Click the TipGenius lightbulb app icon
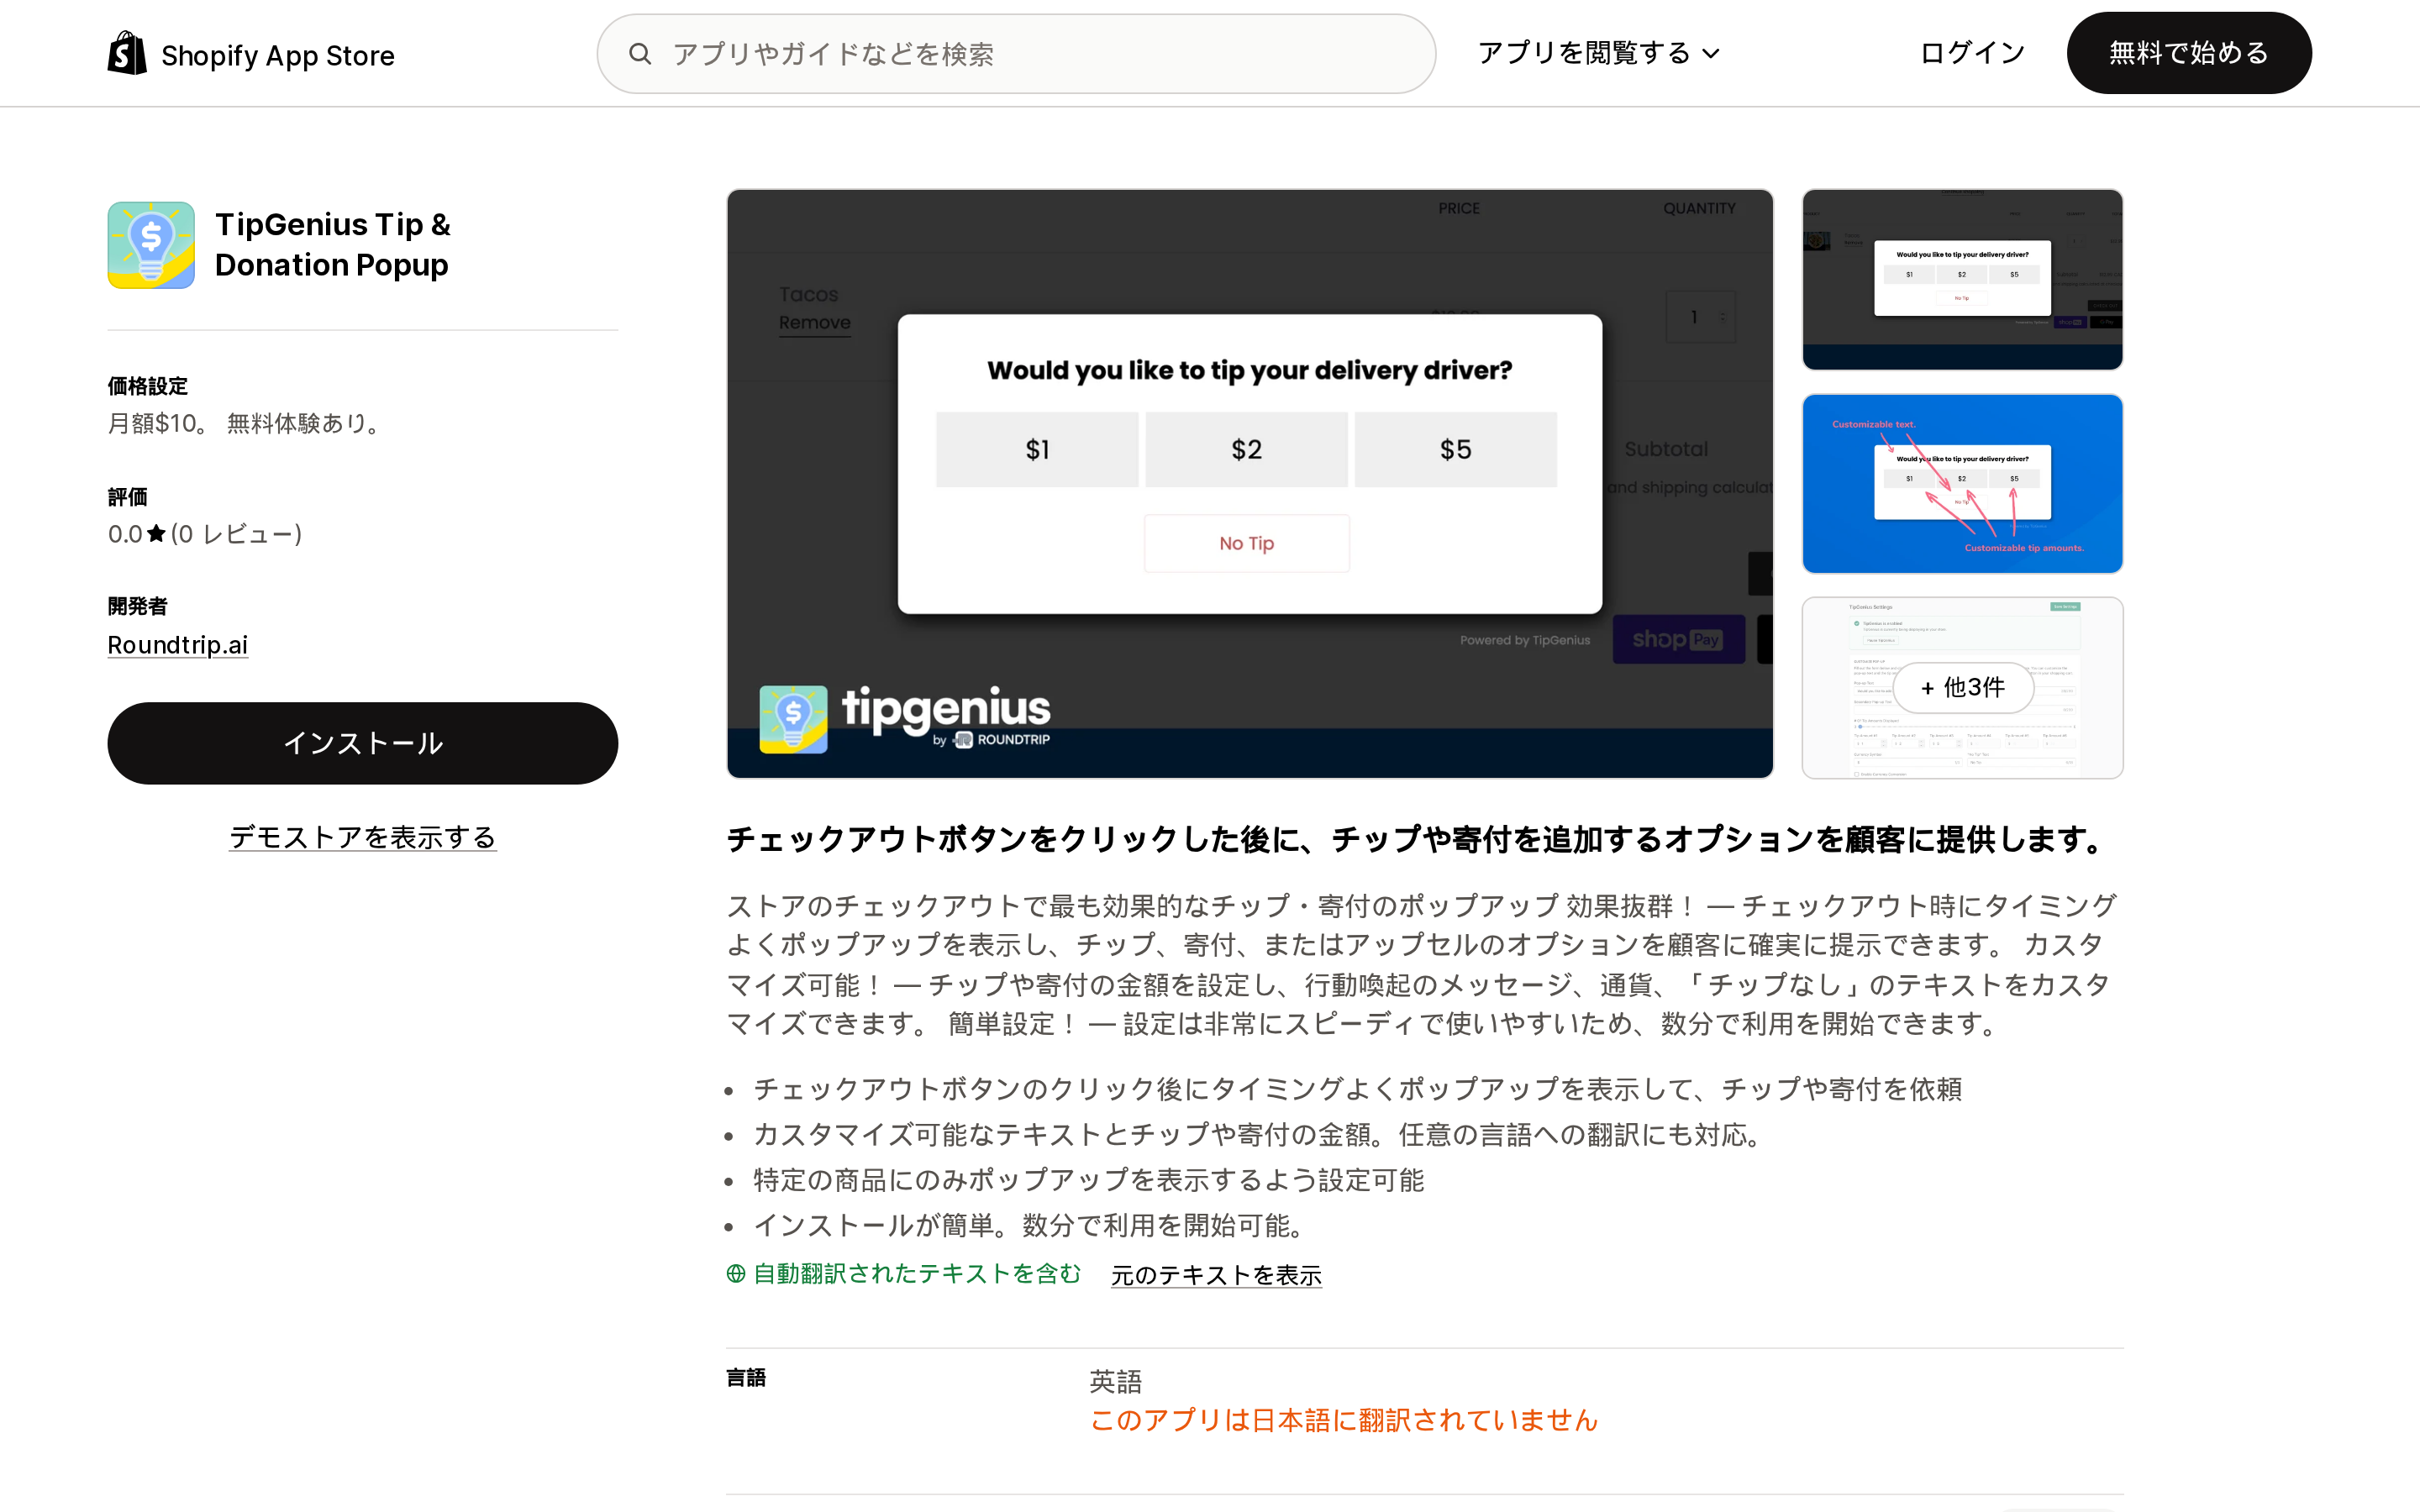Screen dimensions: 2420x1512 coord(151,245)
